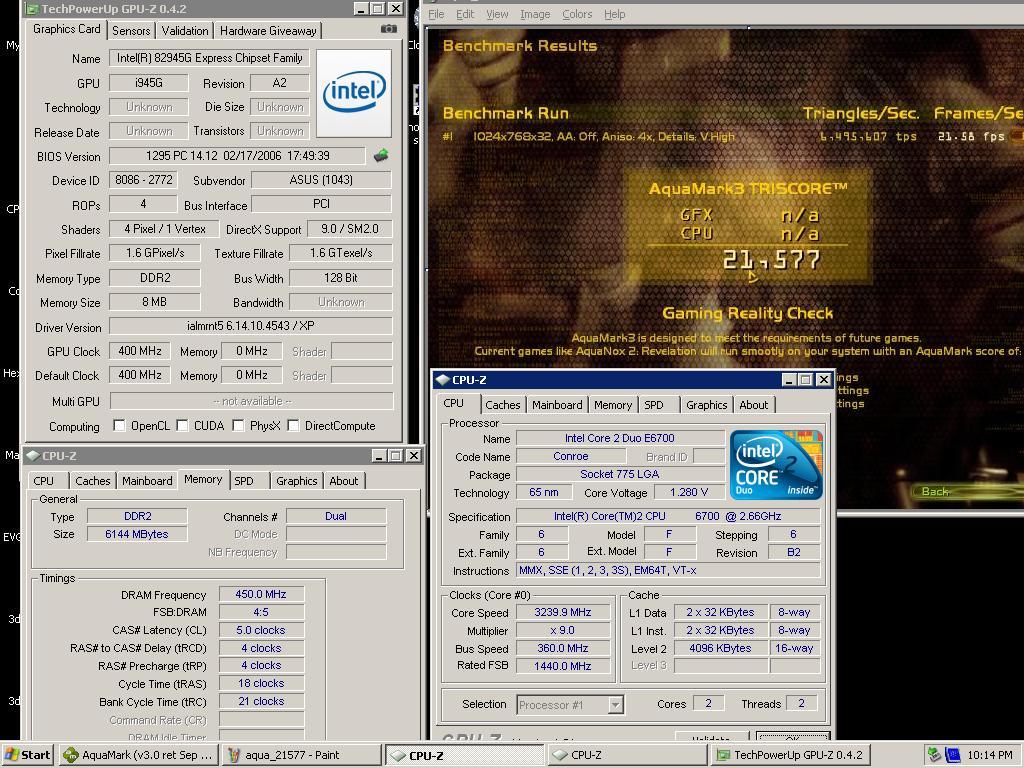Click the taskbar clock showing 10:14 PM

(x=989, y=755)
